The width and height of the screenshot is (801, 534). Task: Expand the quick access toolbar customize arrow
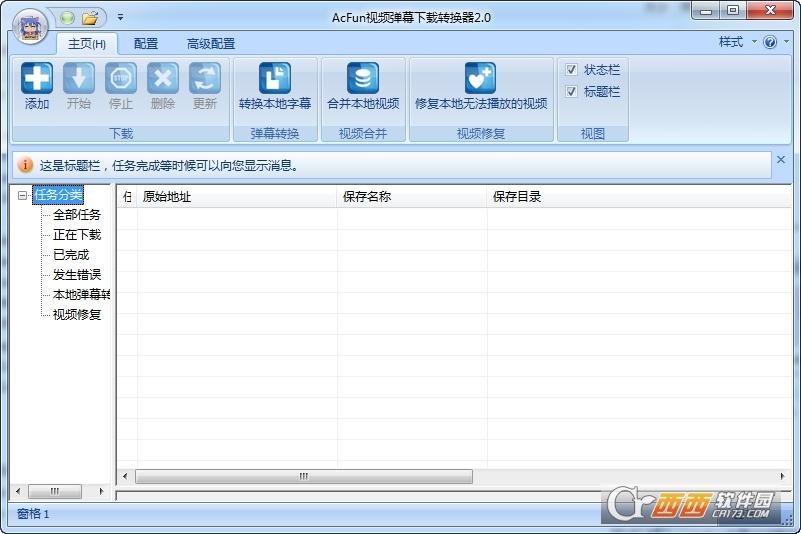tap(121, 17)
